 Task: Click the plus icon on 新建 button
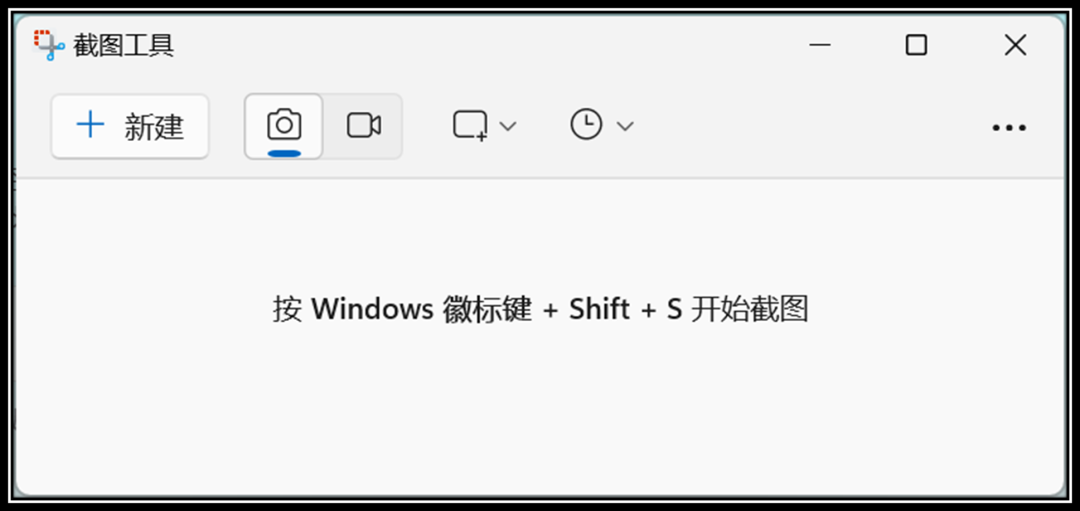pos(91,126)
